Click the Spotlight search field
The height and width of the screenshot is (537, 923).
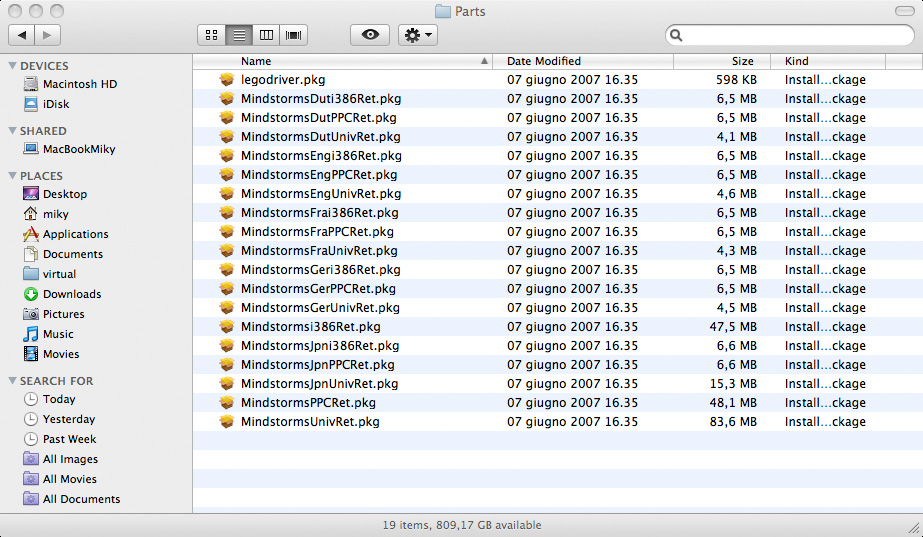pos(790,35)
